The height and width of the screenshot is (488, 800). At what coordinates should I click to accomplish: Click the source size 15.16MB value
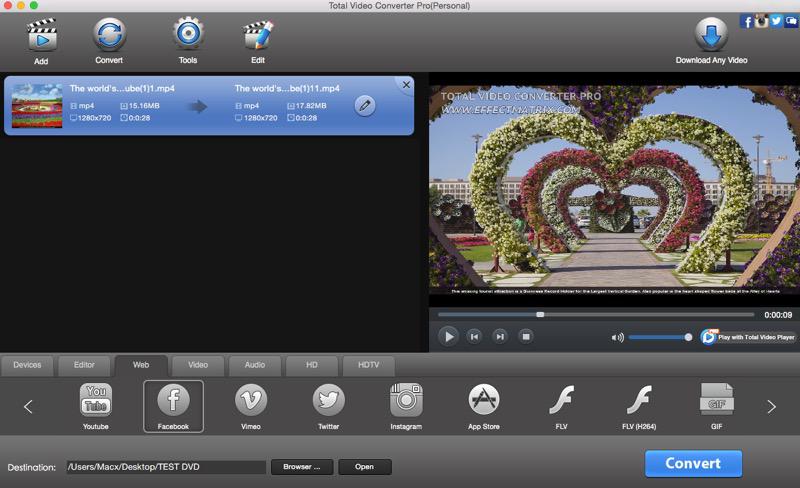coord(144,106)
